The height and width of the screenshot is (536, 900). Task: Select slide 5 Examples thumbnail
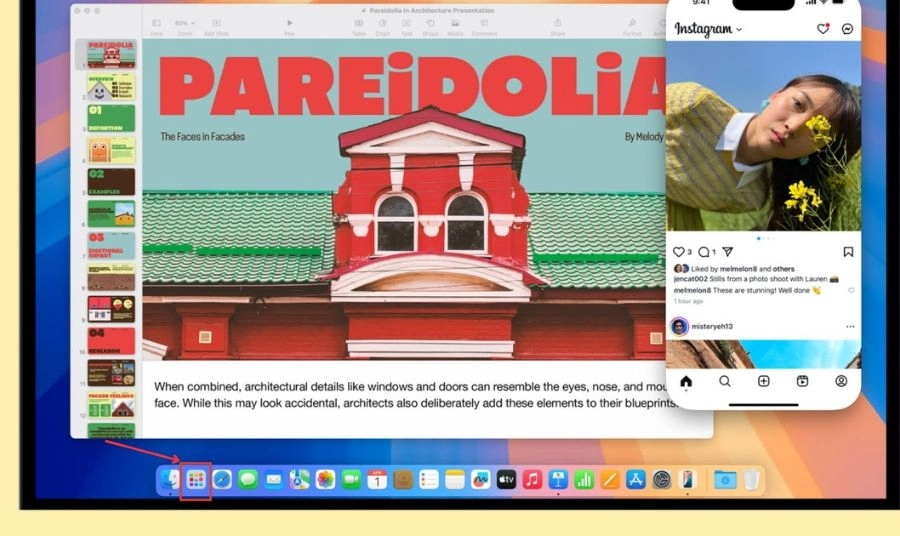(x=111, y=182)
